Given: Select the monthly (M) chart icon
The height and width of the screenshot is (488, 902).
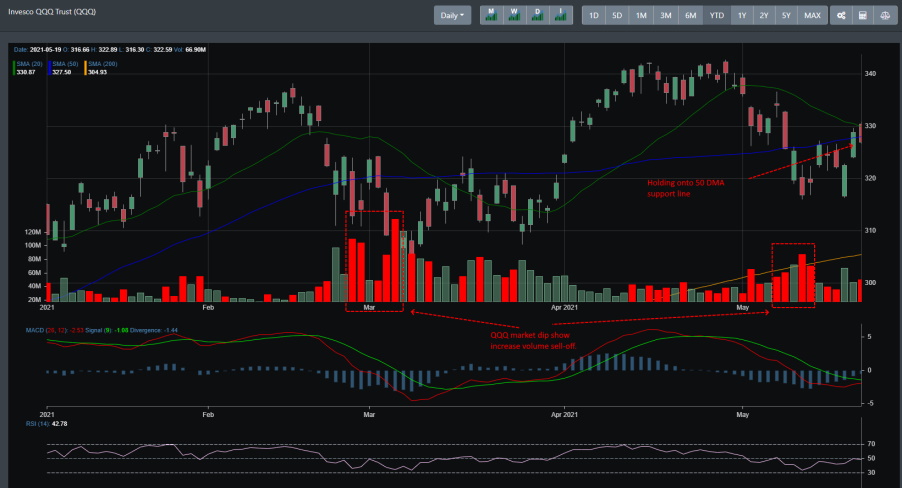Looking at the screenshot, I should pos(491,16).
